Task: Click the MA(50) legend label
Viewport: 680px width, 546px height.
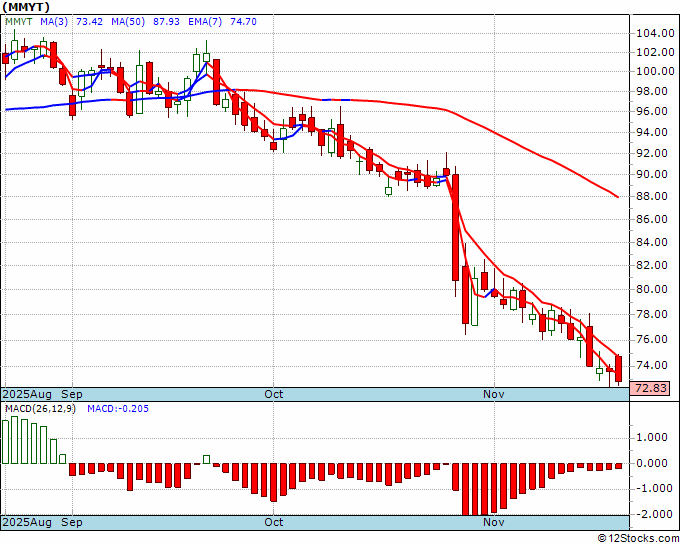Action: coord(128,22)
